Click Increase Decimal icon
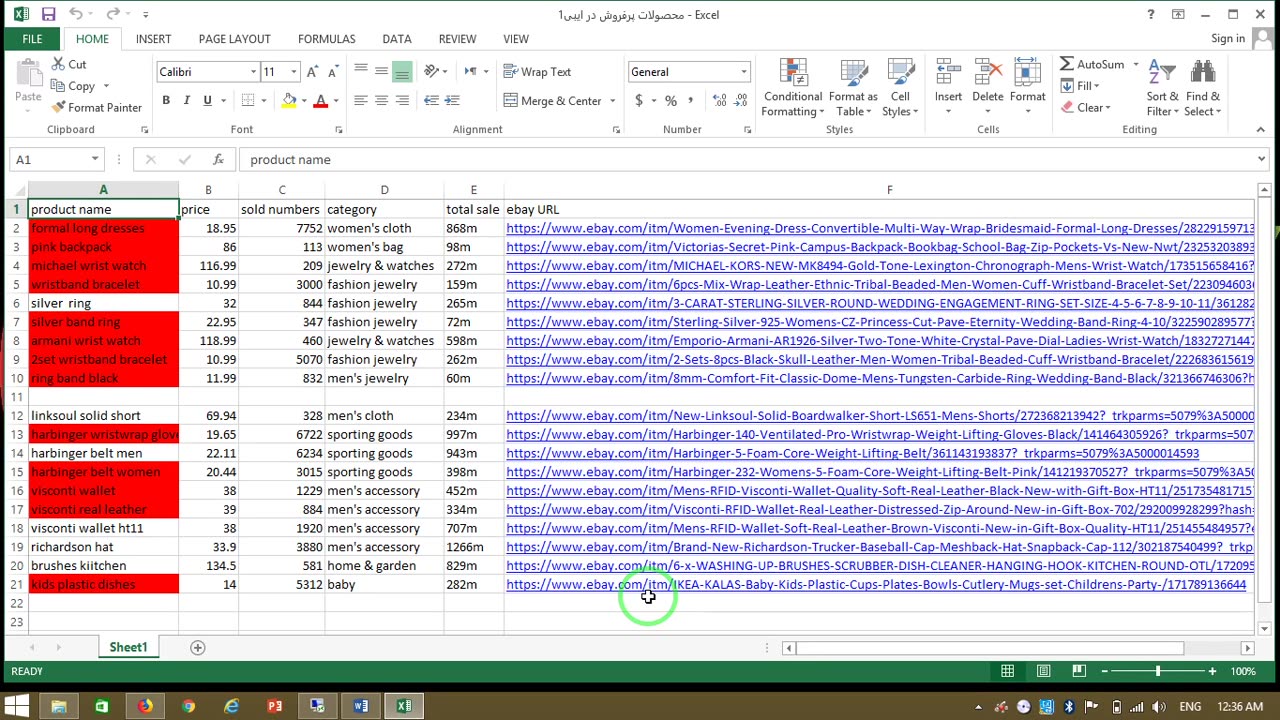 718,100
